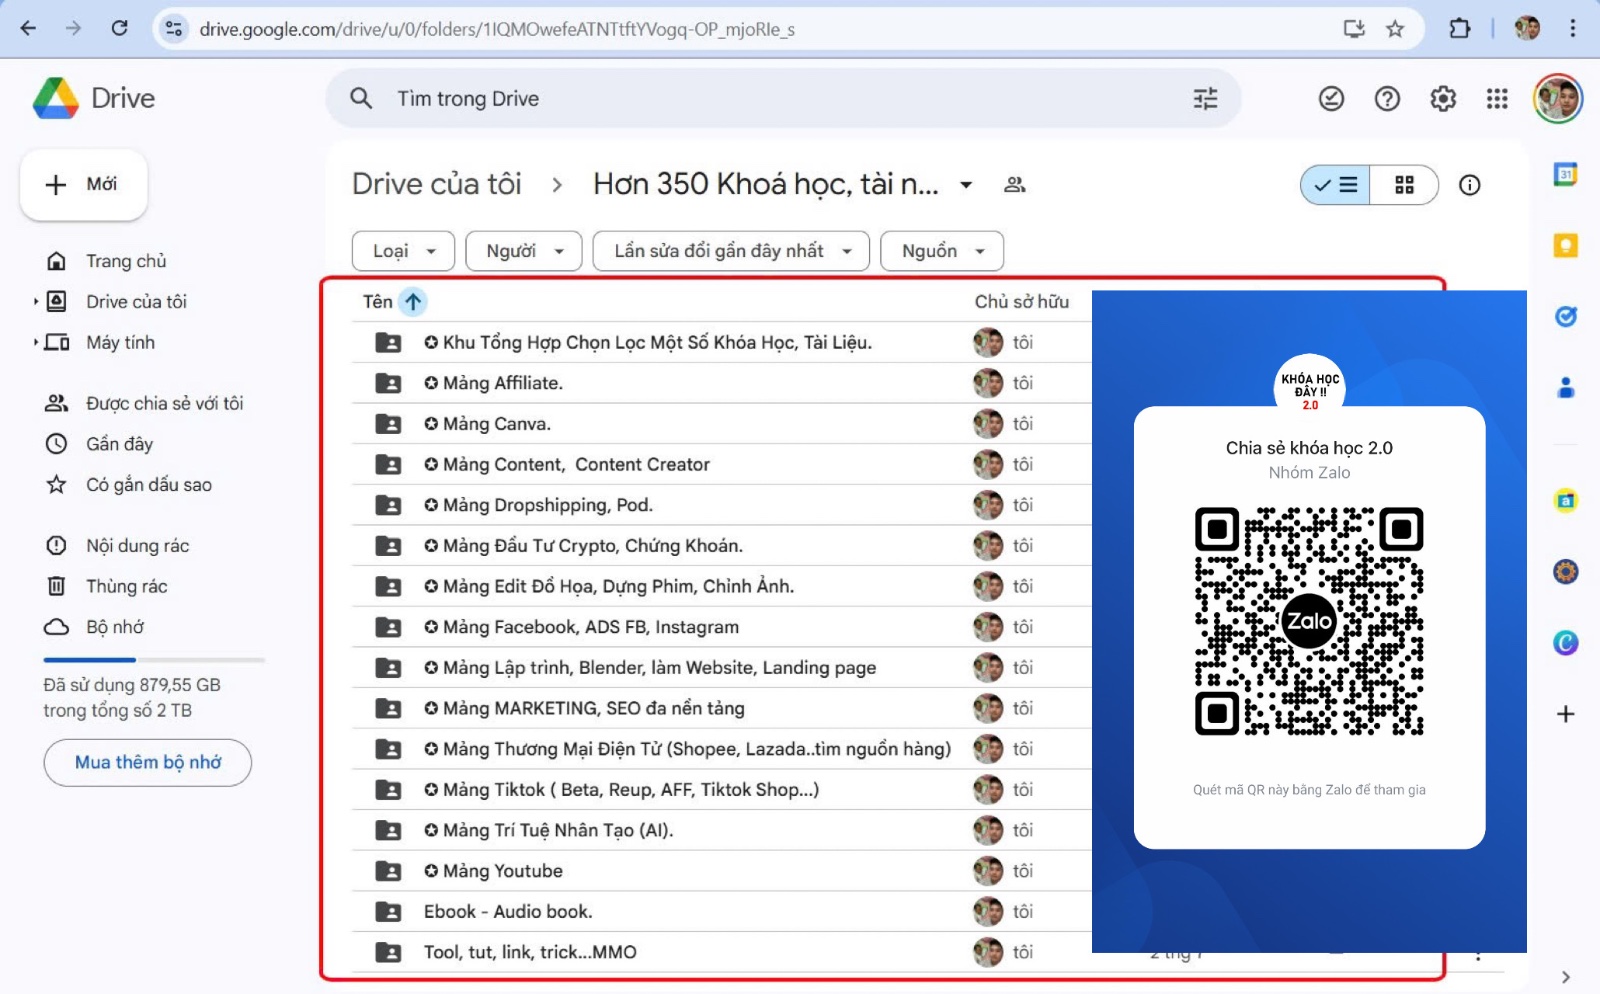Click the browser address bar URL
The height and width of the screenshot is (994, 1600).
coord(497,29)
